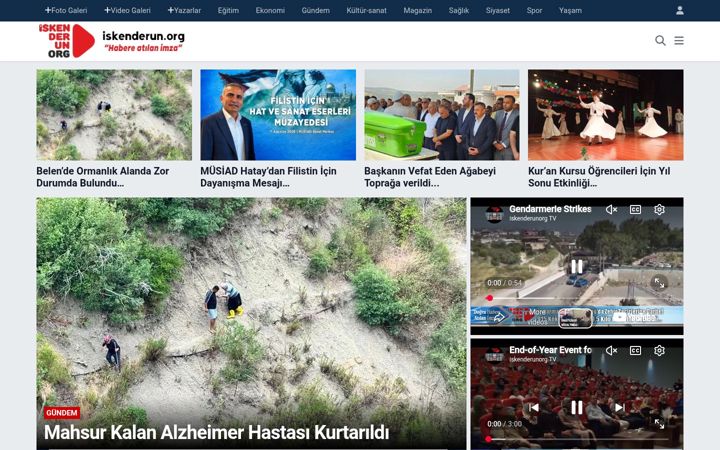Open the Siyaset category
This screenshot has width=720, height=450.
498,10
